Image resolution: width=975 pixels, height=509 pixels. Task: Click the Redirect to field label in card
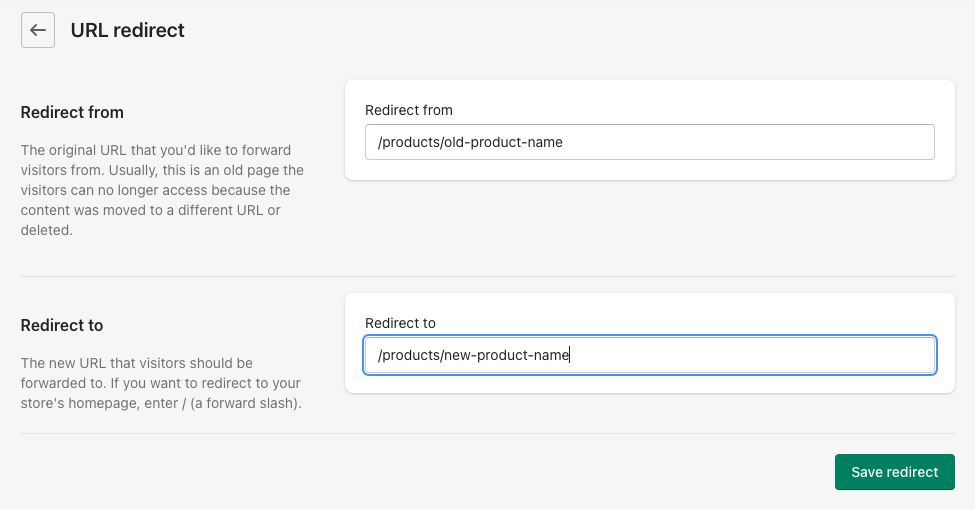[400, 323]
